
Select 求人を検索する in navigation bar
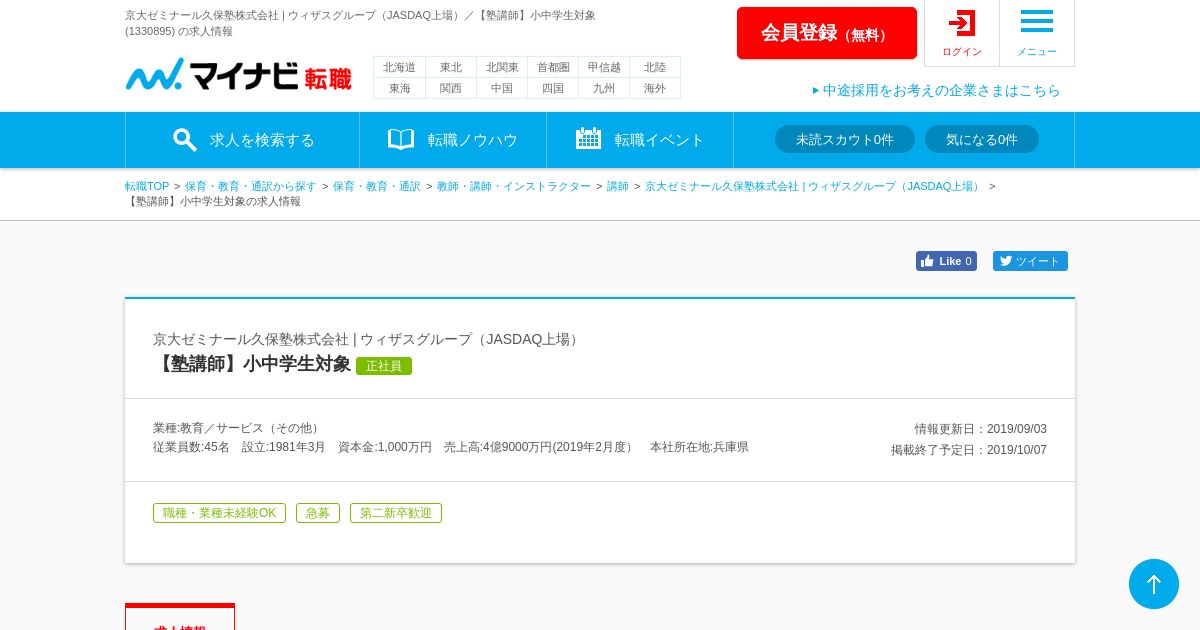pyautogui.click(x=243, y=140)
